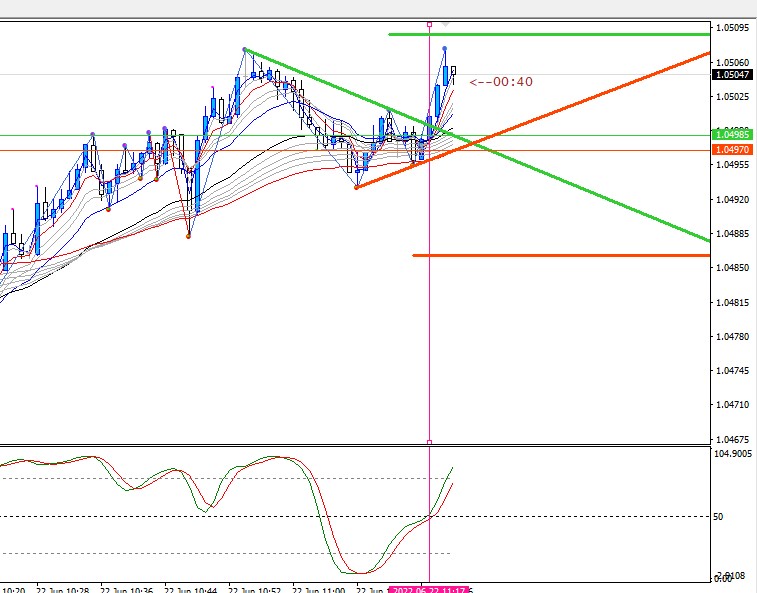This screenshot has height=593, width=757.
Task: Click the orange price label 1.04970
Action: (x=732, y=150)
